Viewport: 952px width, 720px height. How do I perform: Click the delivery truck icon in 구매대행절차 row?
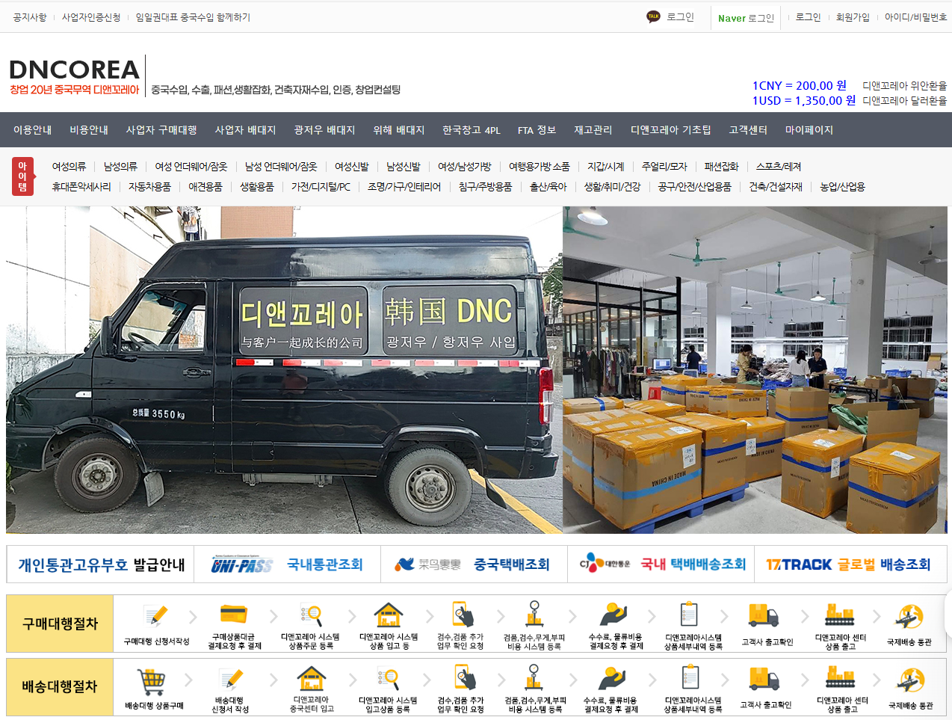click(763, 614)
